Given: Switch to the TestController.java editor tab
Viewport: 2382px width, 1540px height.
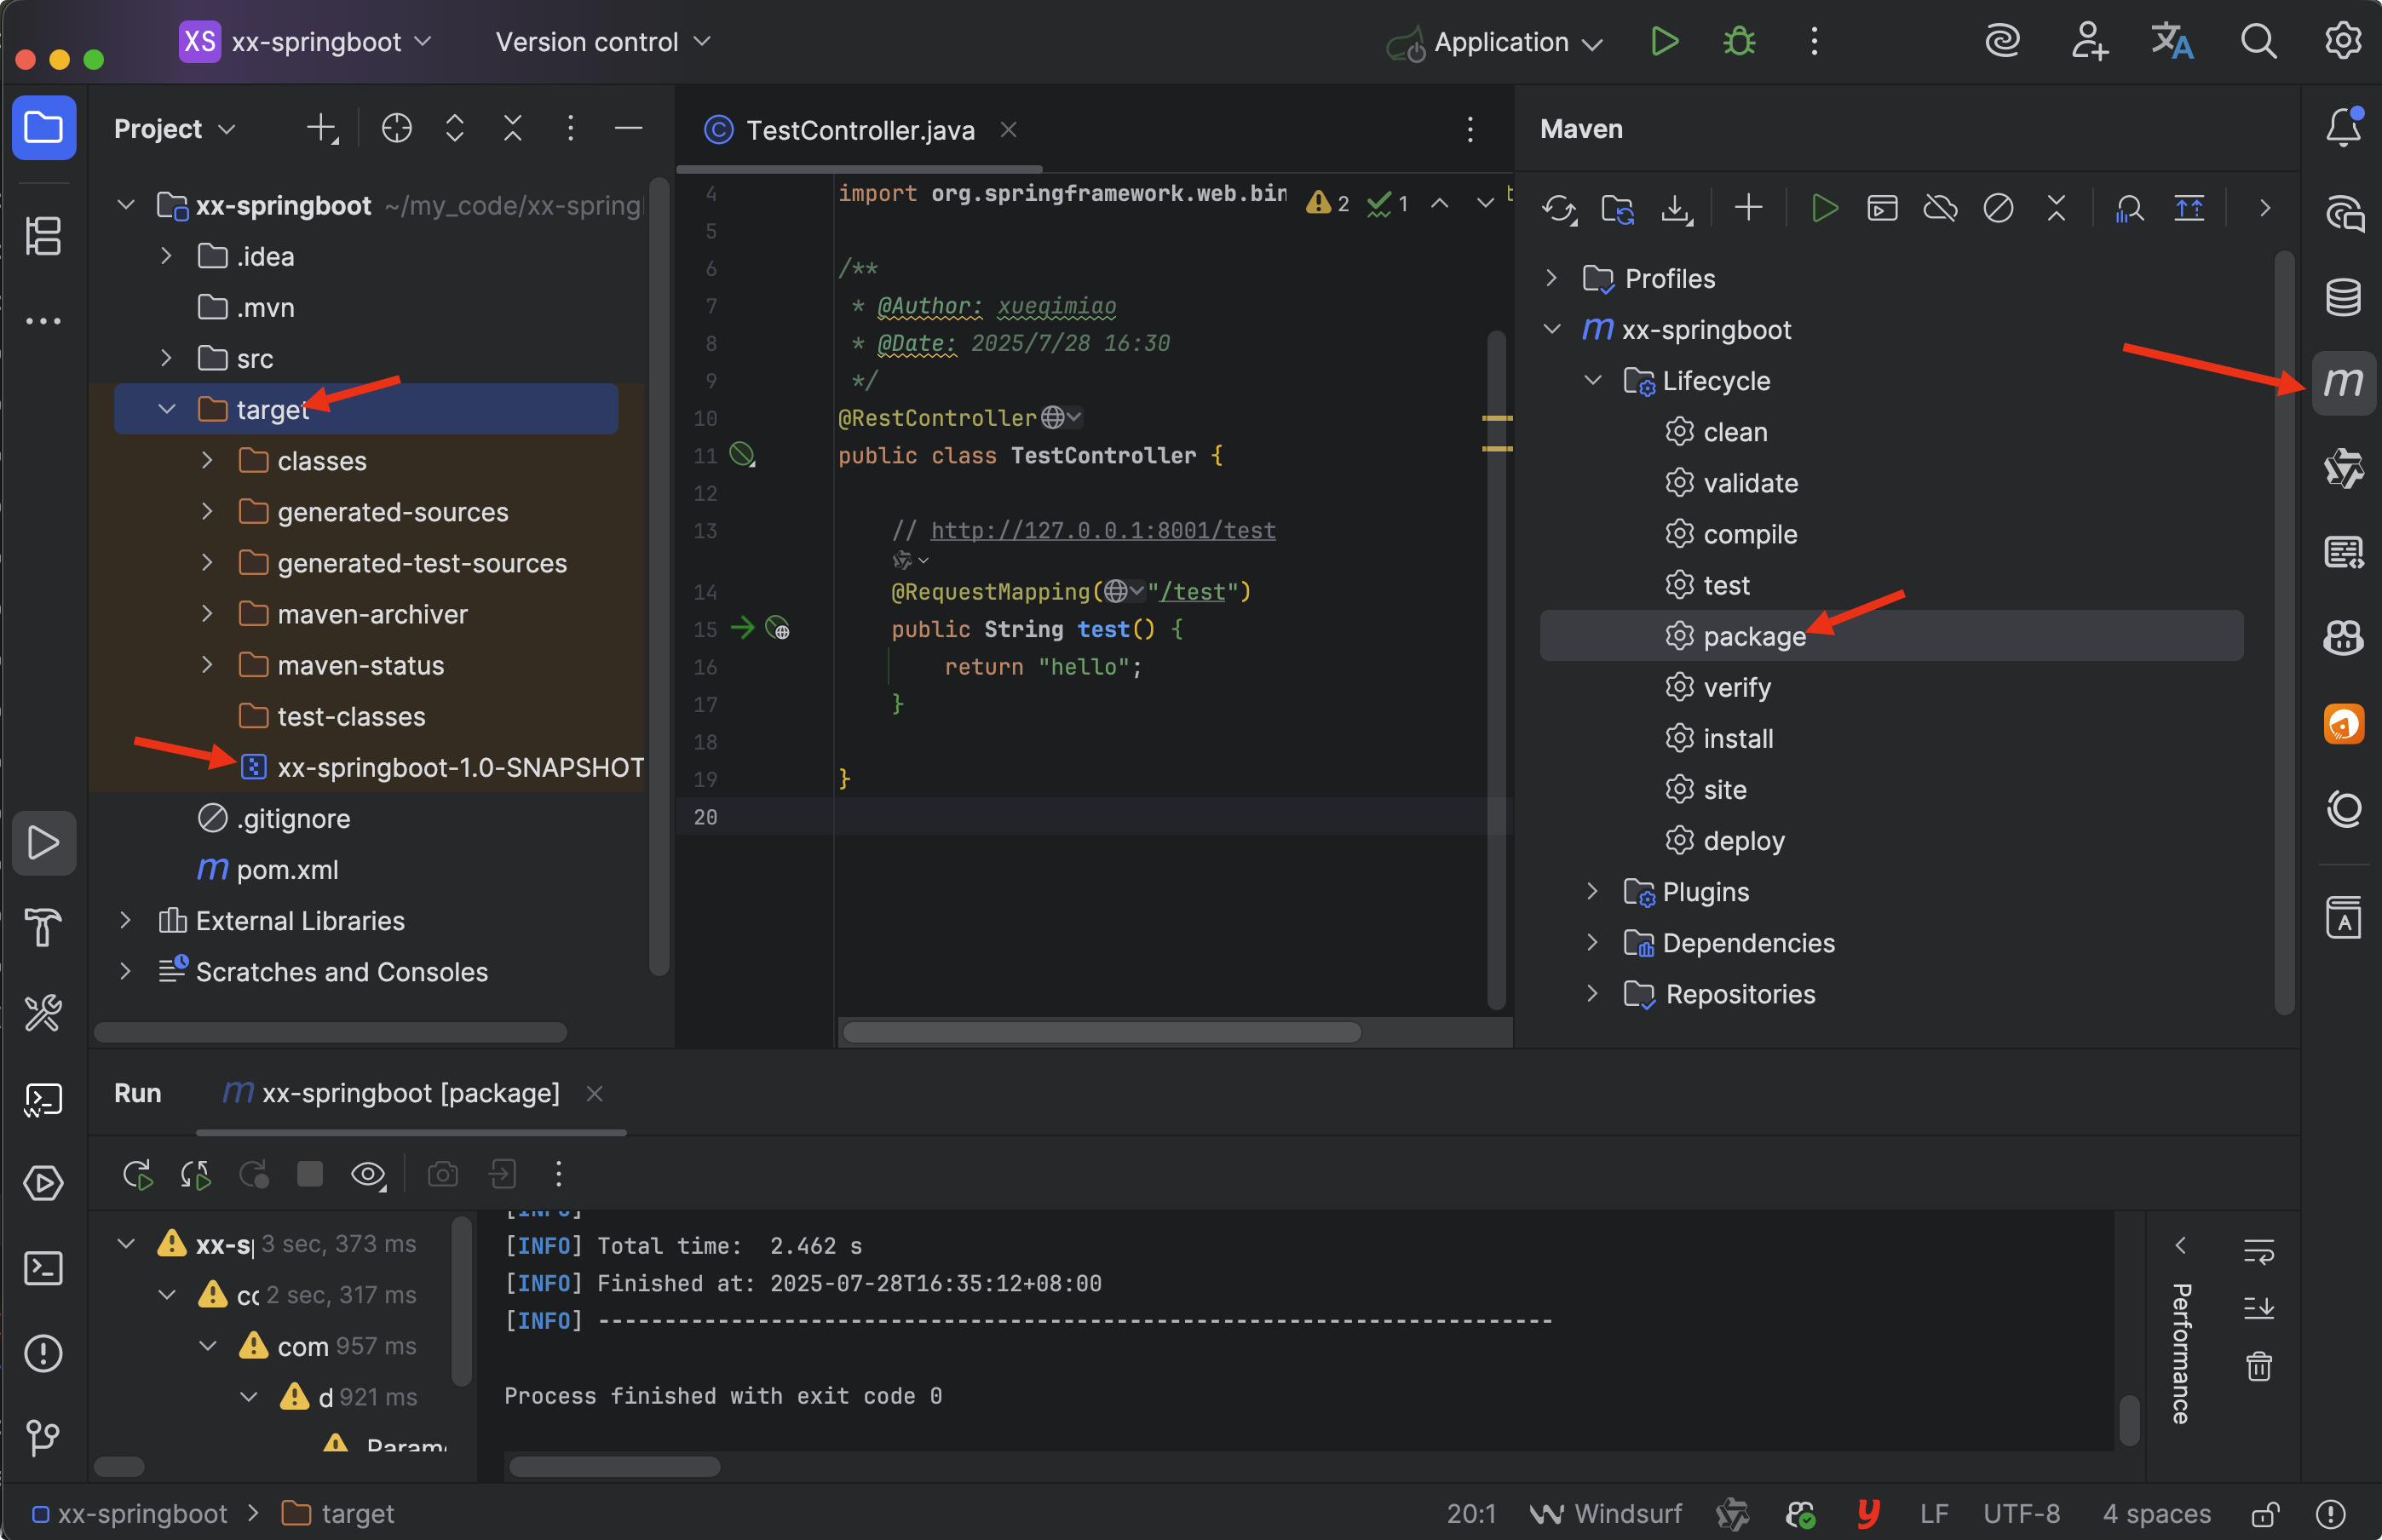Looking at the screenshot, I should pos(859,130).
